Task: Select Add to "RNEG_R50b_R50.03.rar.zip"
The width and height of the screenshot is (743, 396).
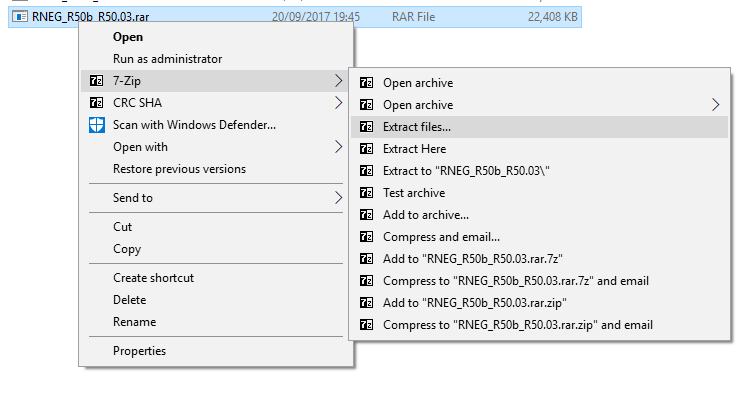Action: (539, 302)
